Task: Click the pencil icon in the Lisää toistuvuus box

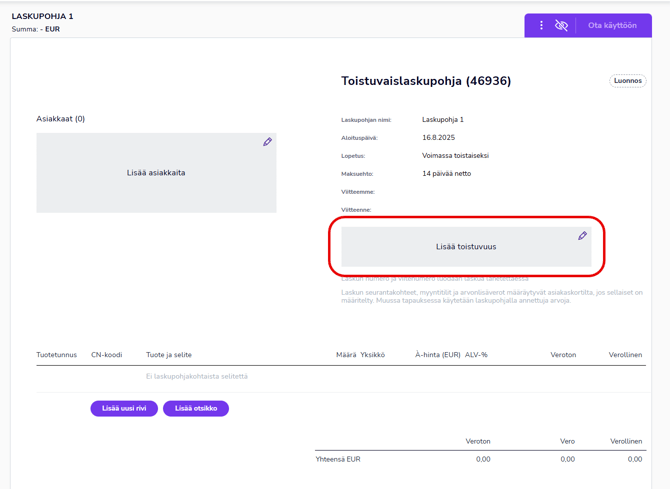Action: [582, 236]
